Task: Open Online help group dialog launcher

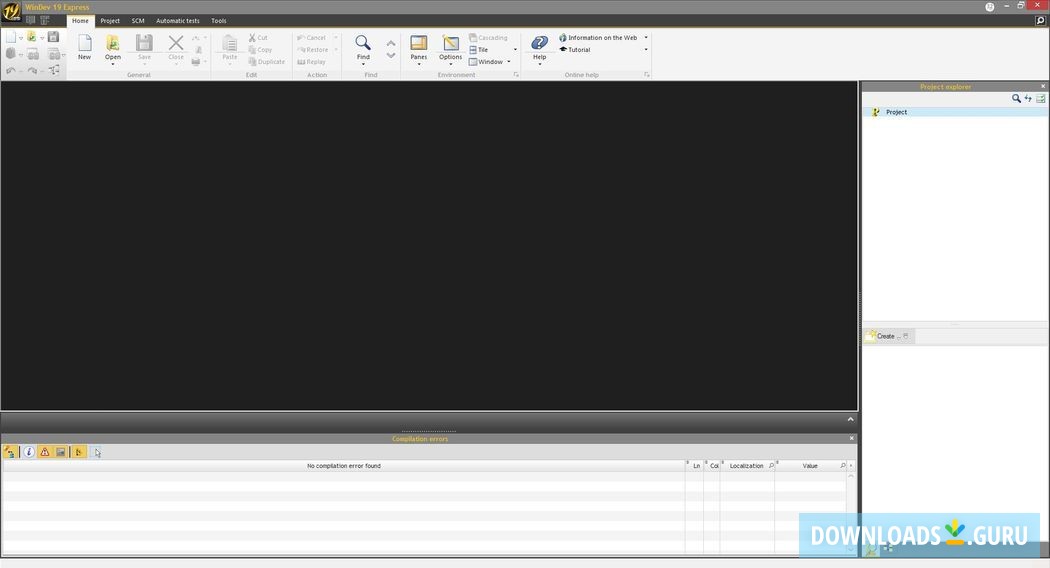Action: [x=646, y=75]
